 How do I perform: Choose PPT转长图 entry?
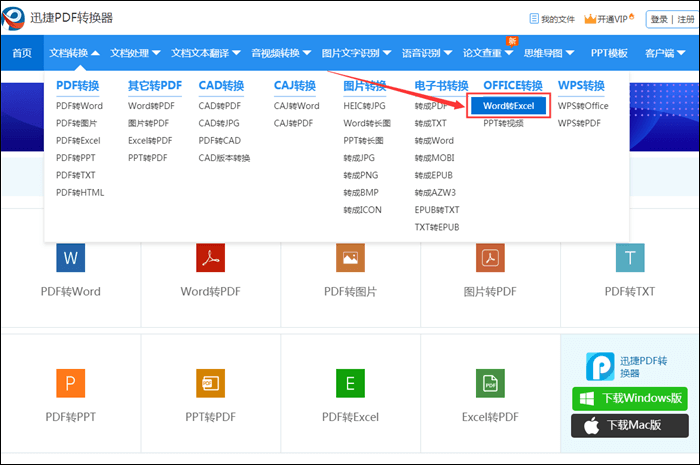pyautogui.click(x=363, y=141)
